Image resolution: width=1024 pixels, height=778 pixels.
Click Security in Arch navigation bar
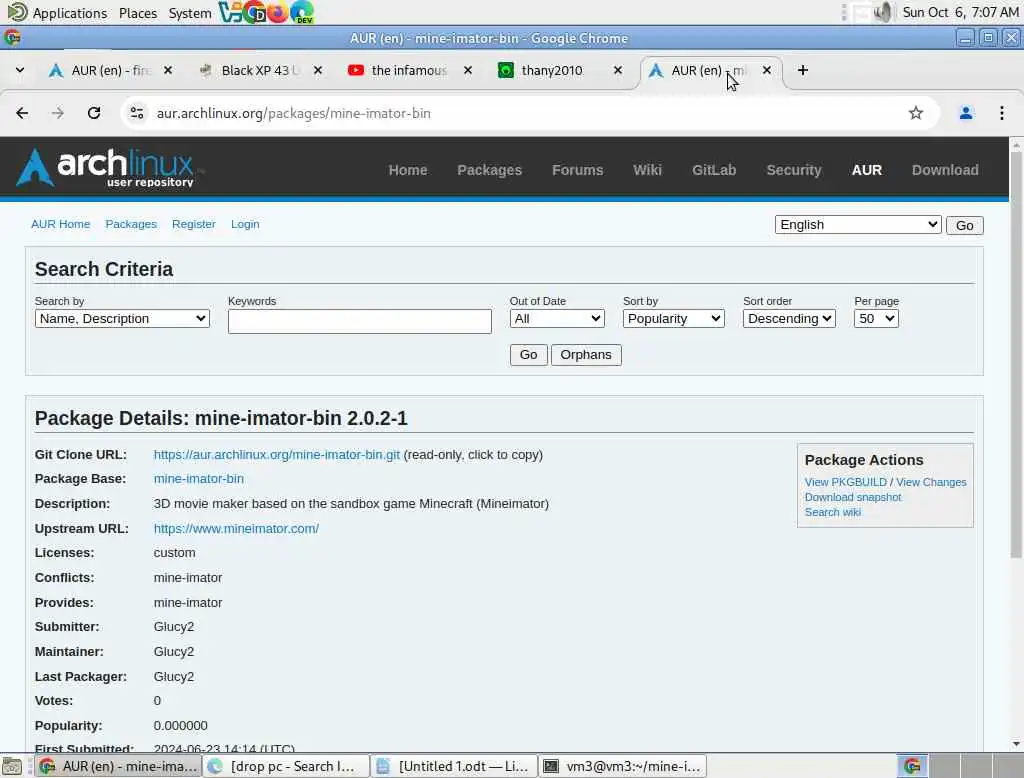793,170
